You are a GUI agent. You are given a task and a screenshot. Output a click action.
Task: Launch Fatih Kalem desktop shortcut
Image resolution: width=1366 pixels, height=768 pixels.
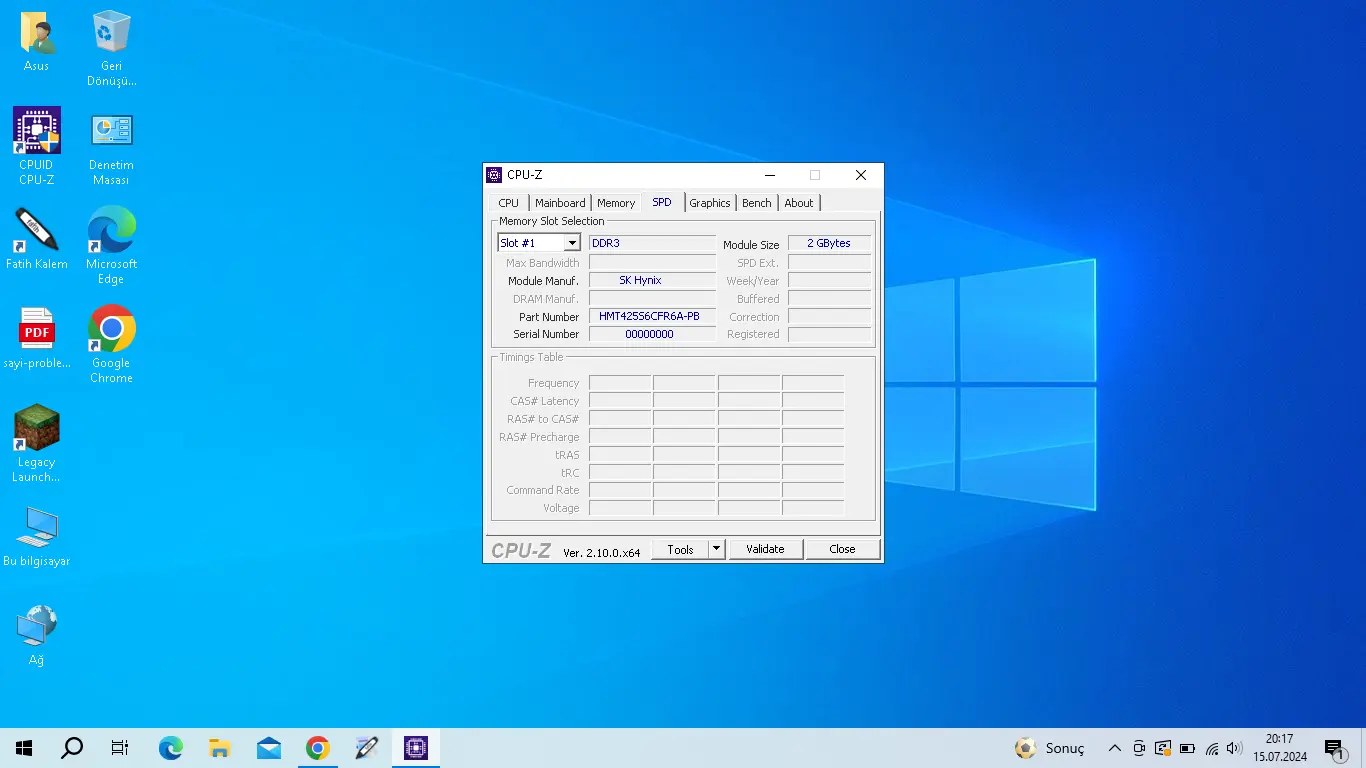point(37,238)
